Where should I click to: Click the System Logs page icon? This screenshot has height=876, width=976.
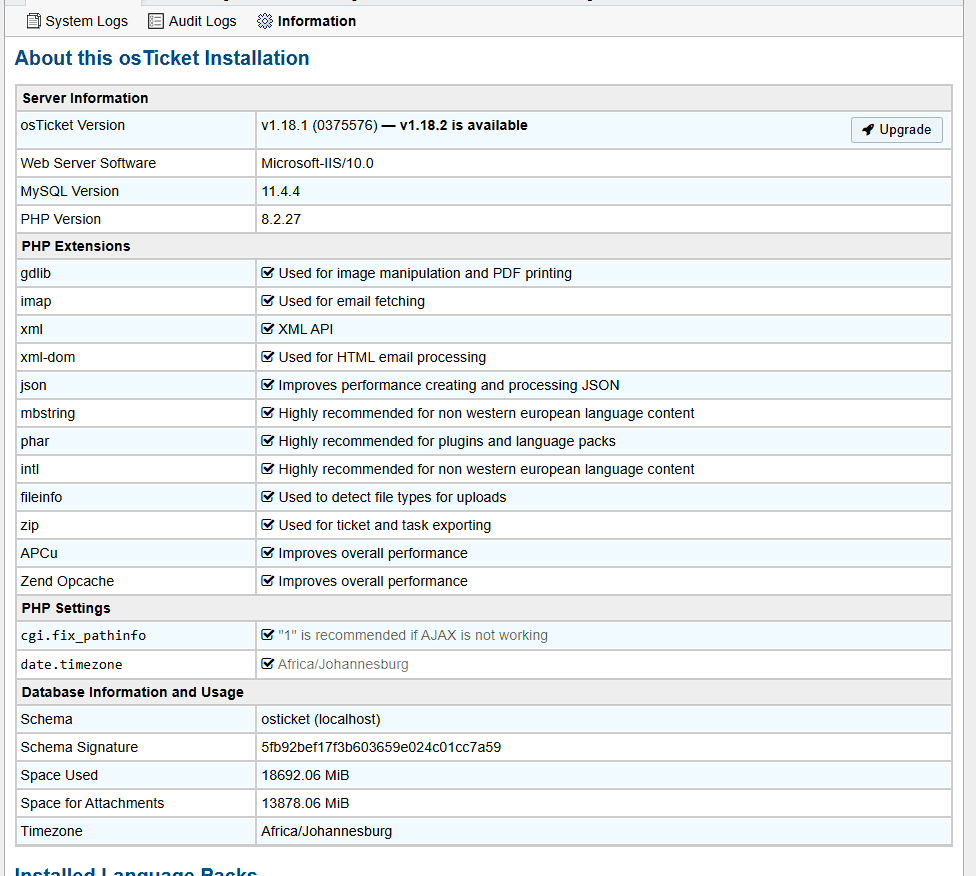click(34, 21)
